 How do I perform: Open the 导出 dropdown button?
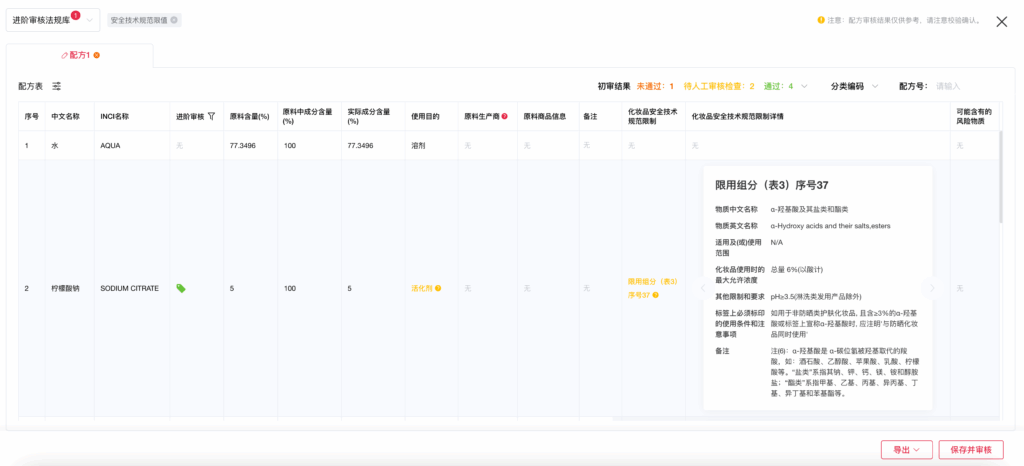point(906,450)
